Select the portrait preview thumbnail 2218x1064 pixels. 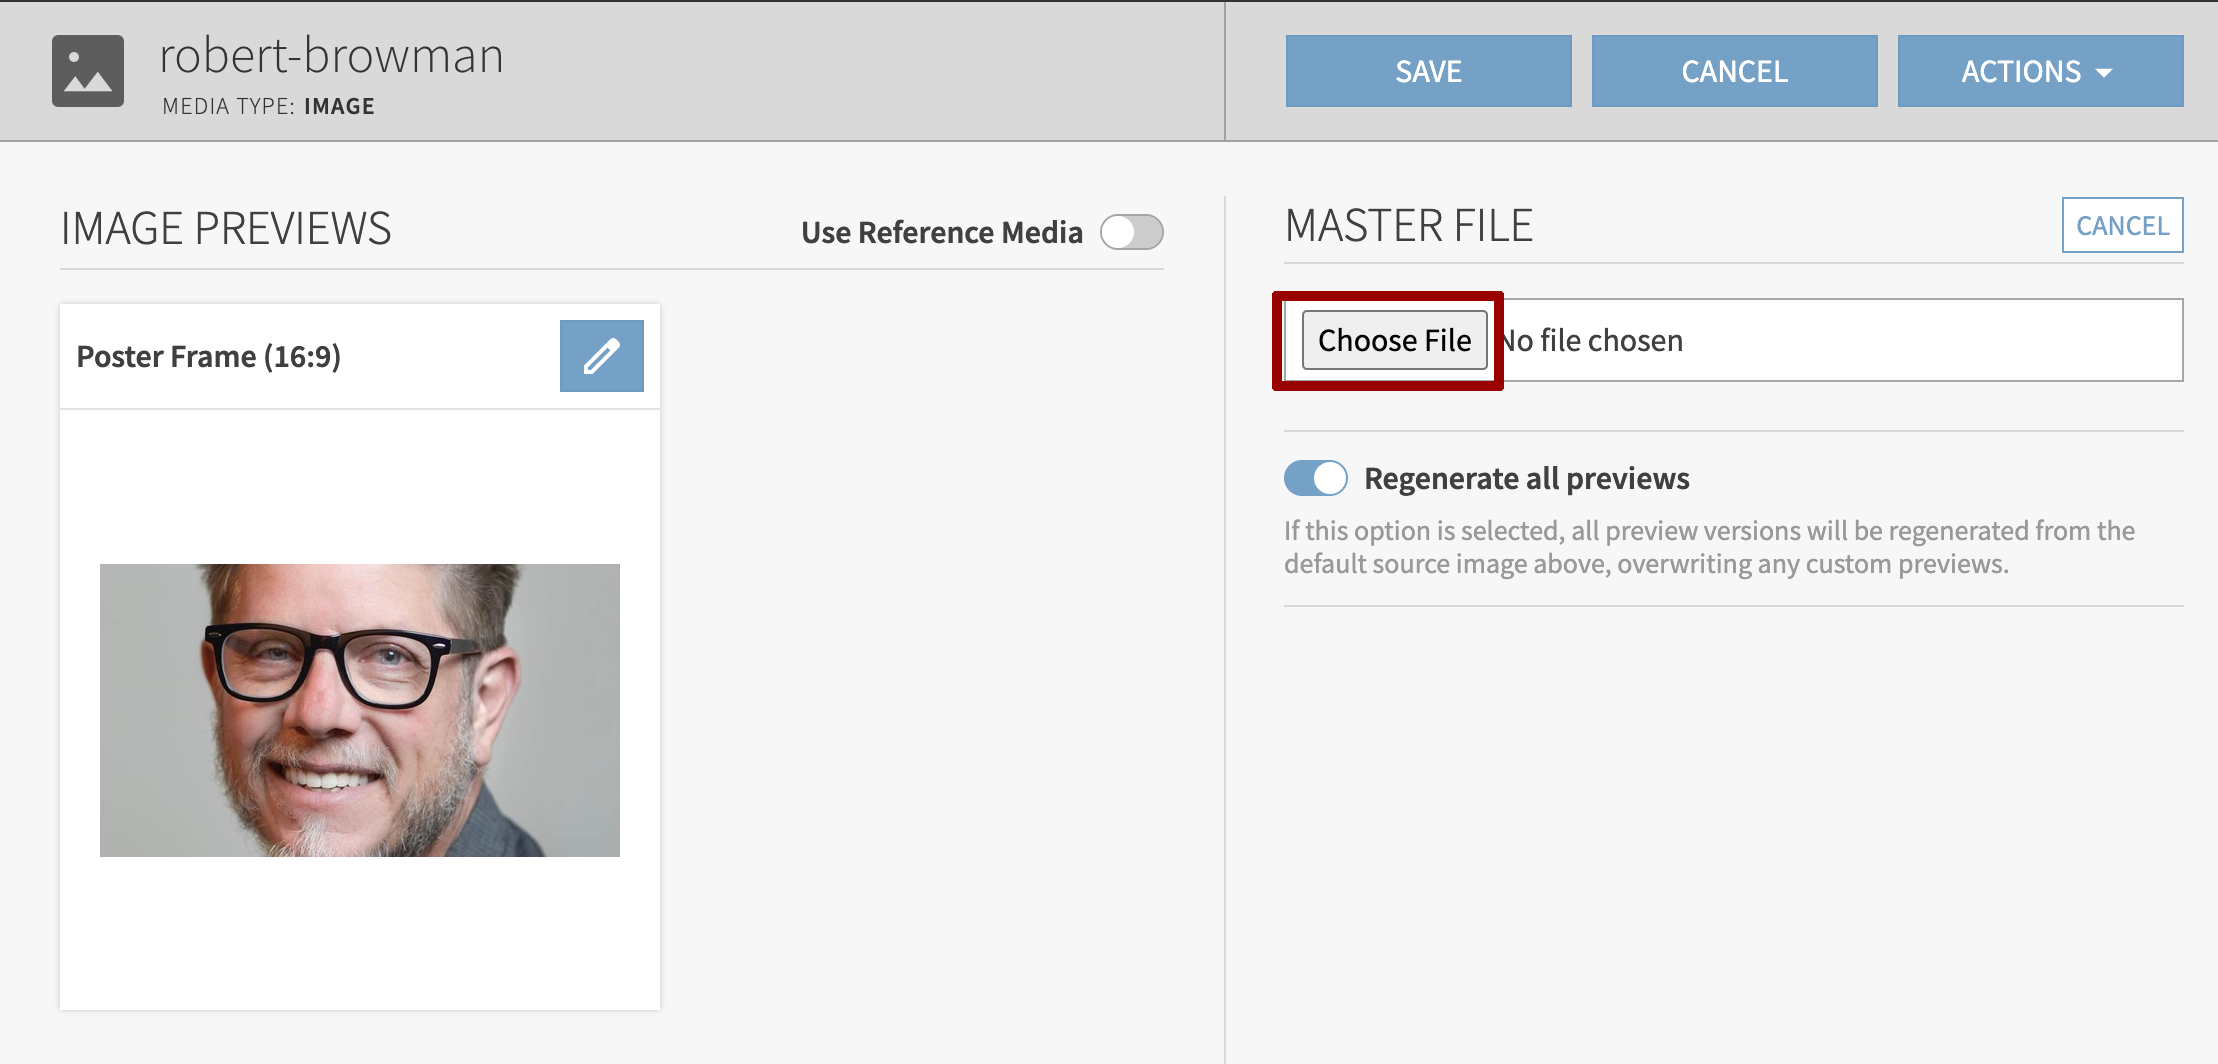pyautogui.click(x=360, y=710)
